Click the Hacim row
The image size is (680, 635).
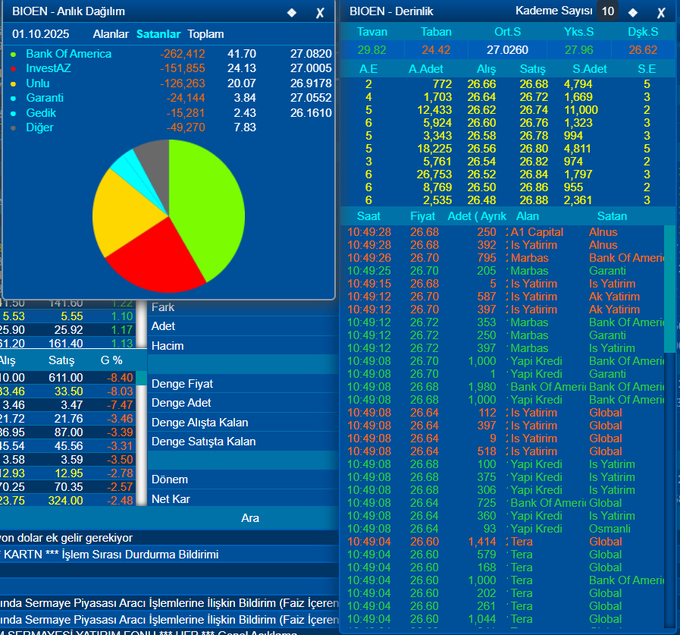click(x=243, y=346)
